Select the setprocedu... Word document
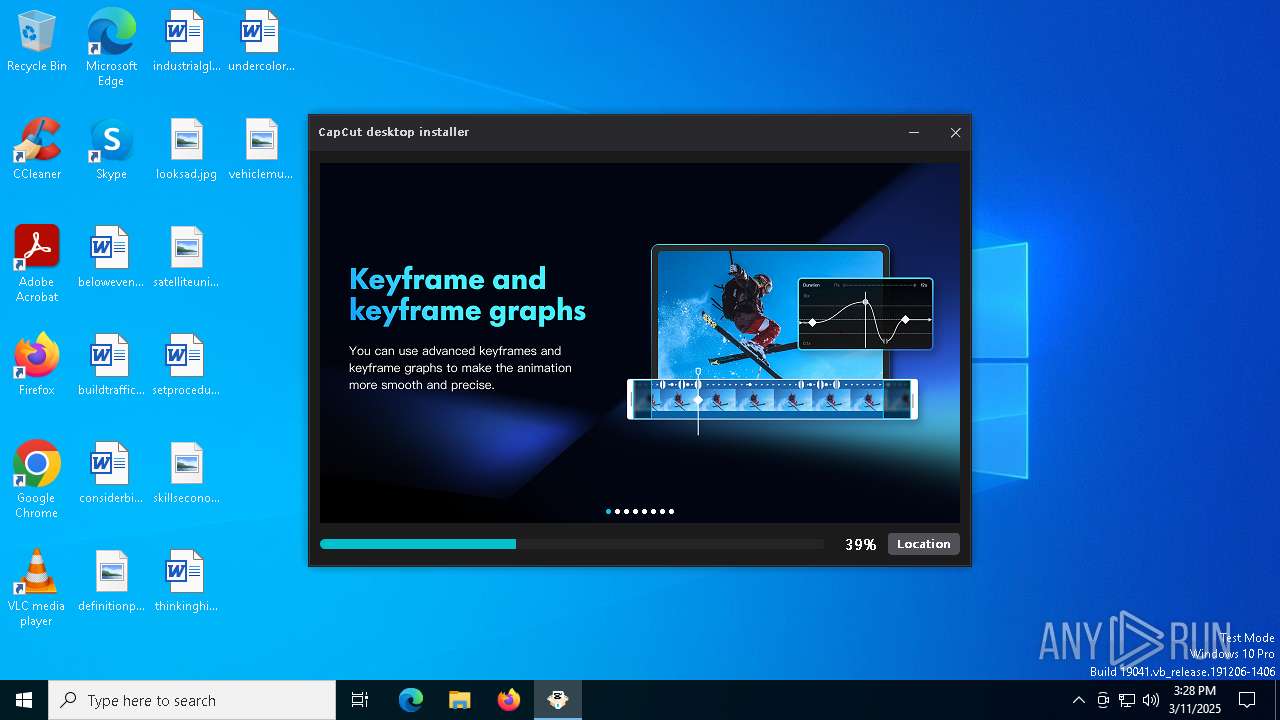Image resolution: width=1280 pixels, height=720 pixels. coord(186,366)
